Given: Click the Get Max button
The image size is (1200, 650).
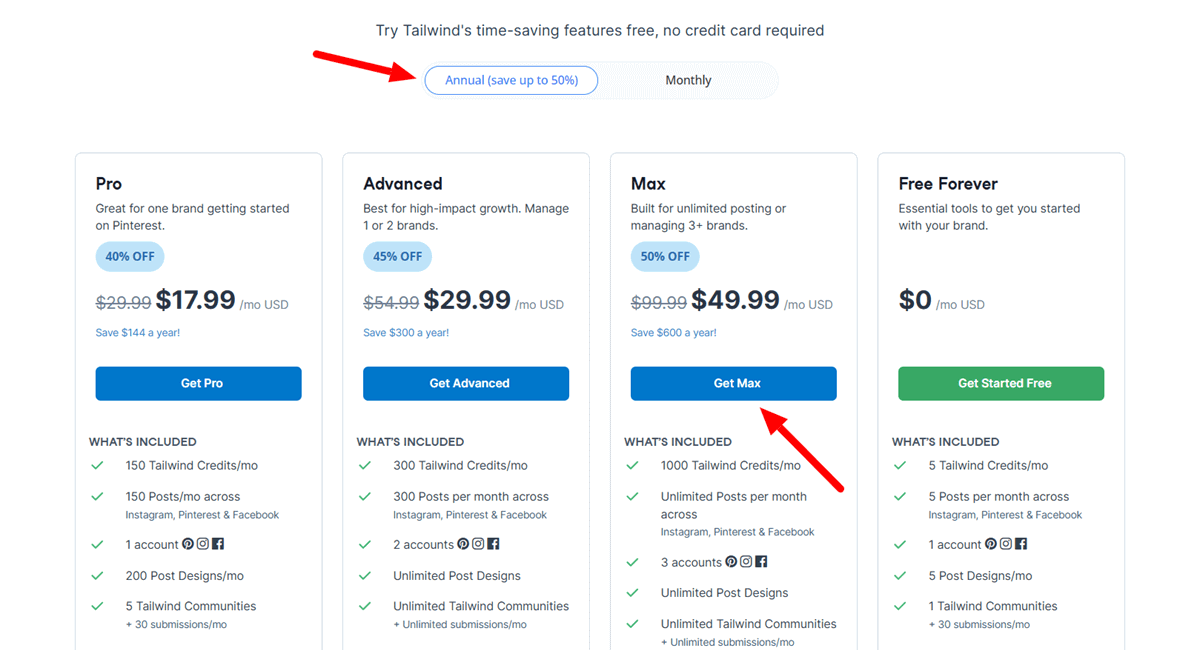Looking at the screenshot, I should (x=733, y=383).
